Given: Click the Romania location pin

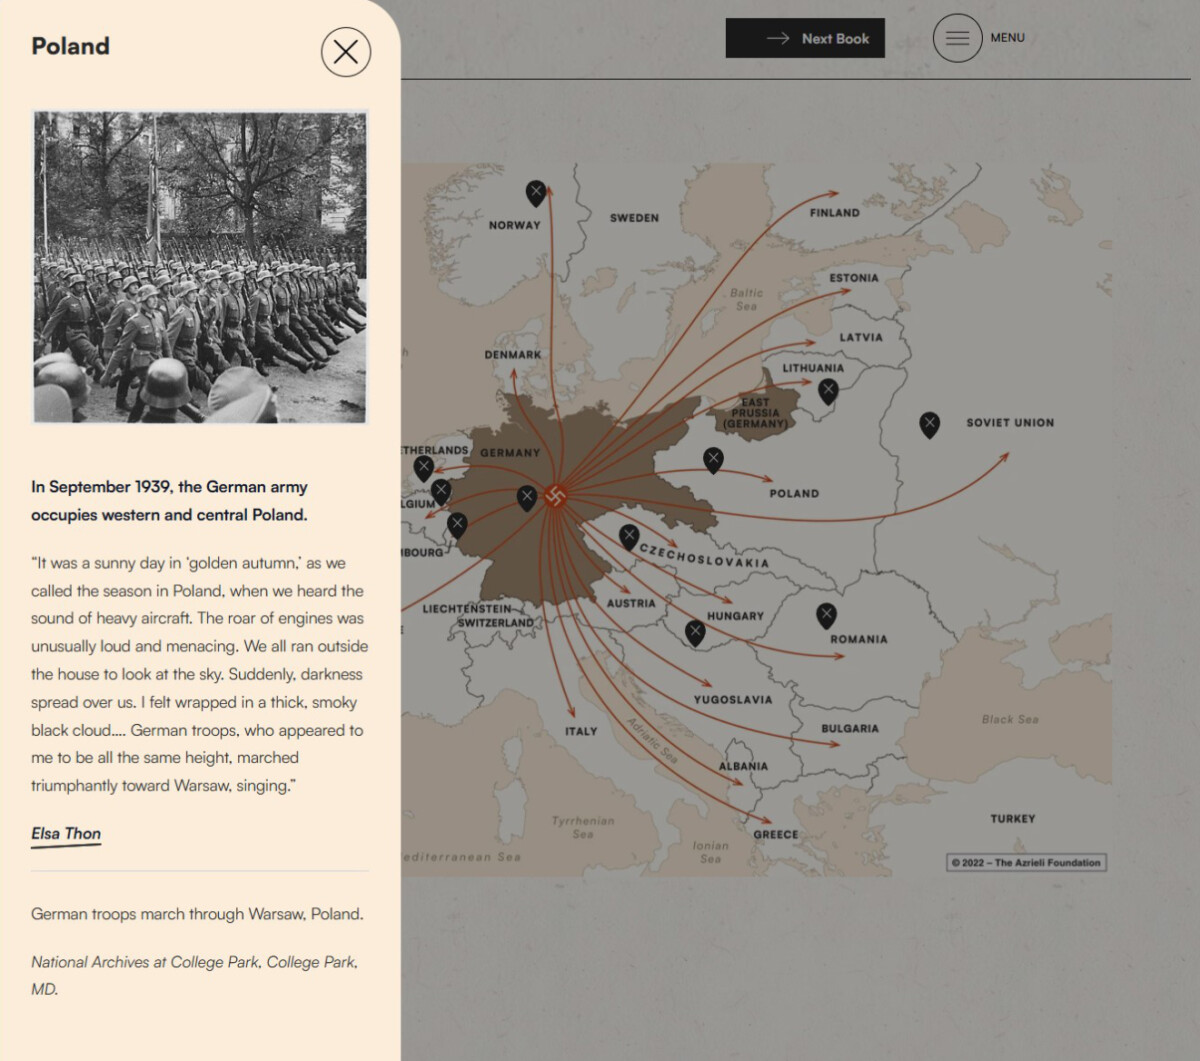Looking at the screenshot, I should click(827, 612).
